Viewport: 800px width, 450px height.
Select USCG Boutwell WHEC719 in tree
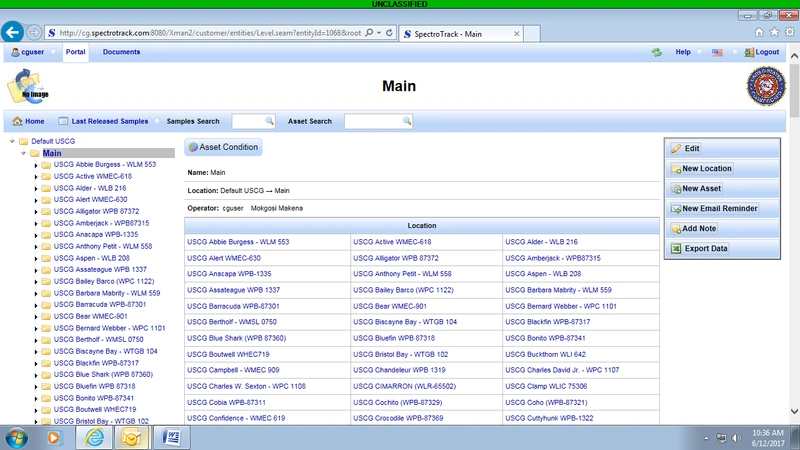click(x=95, y=409)
